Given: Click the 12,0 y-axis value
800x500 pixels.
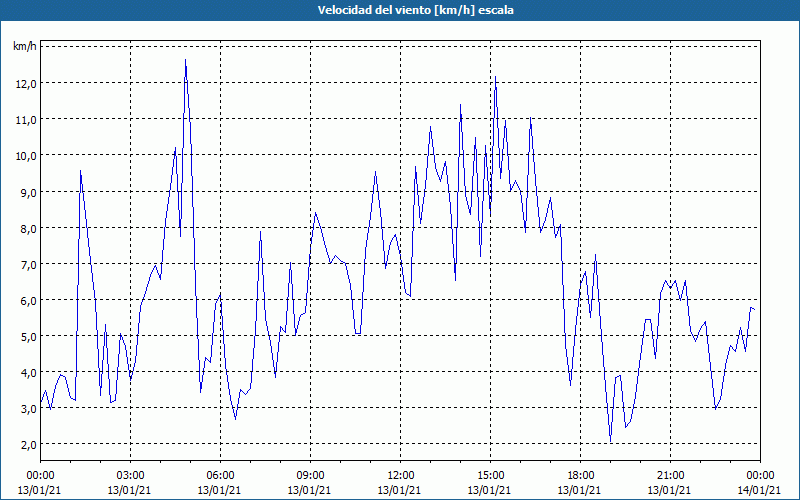Looking at the screenshot, I should pyautogui.click(x=26, y=84).
